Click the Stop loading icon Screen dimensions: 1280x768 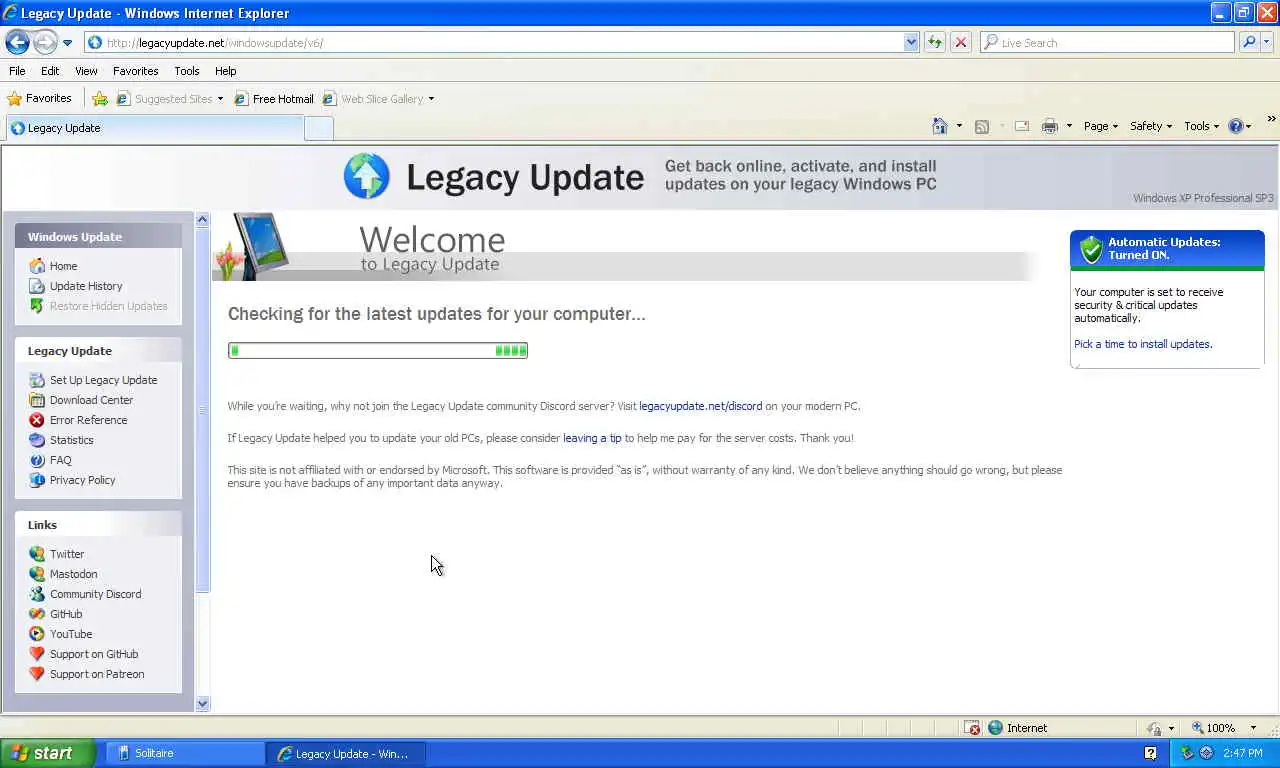coord(960,42)
